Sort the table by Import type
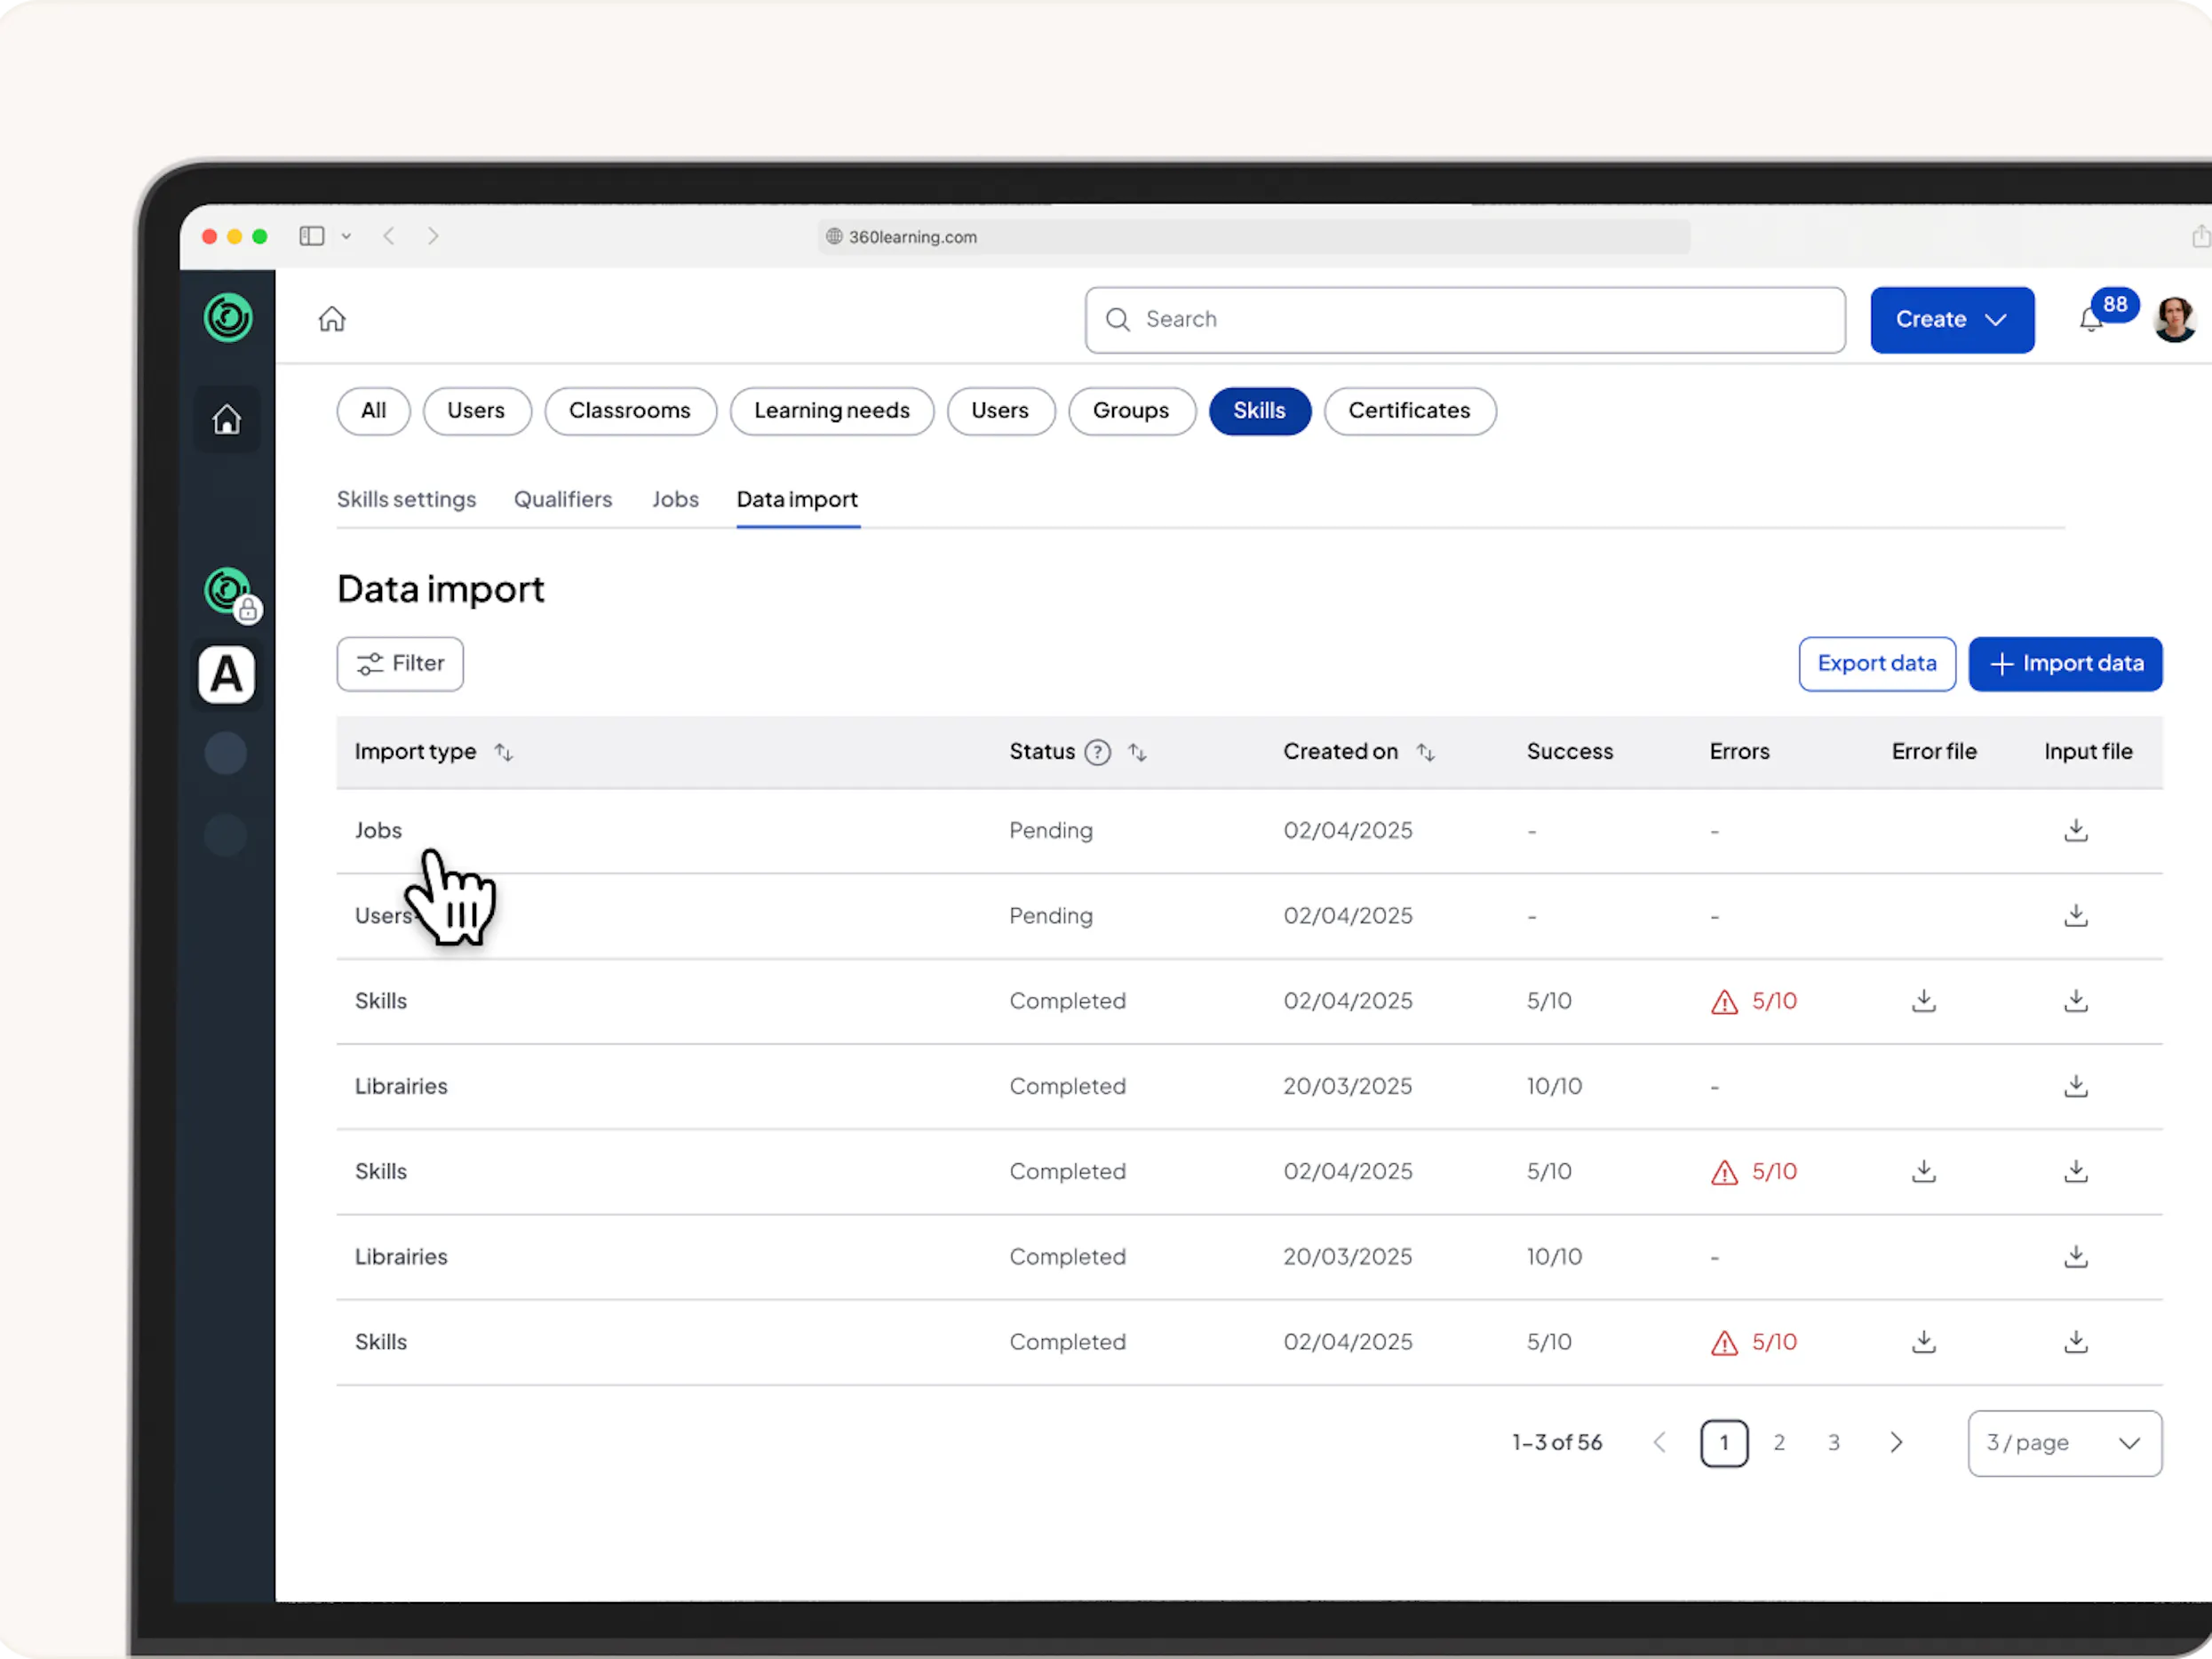The image size is (2212, 1659). pyautogui.click(x=504, y=752)
